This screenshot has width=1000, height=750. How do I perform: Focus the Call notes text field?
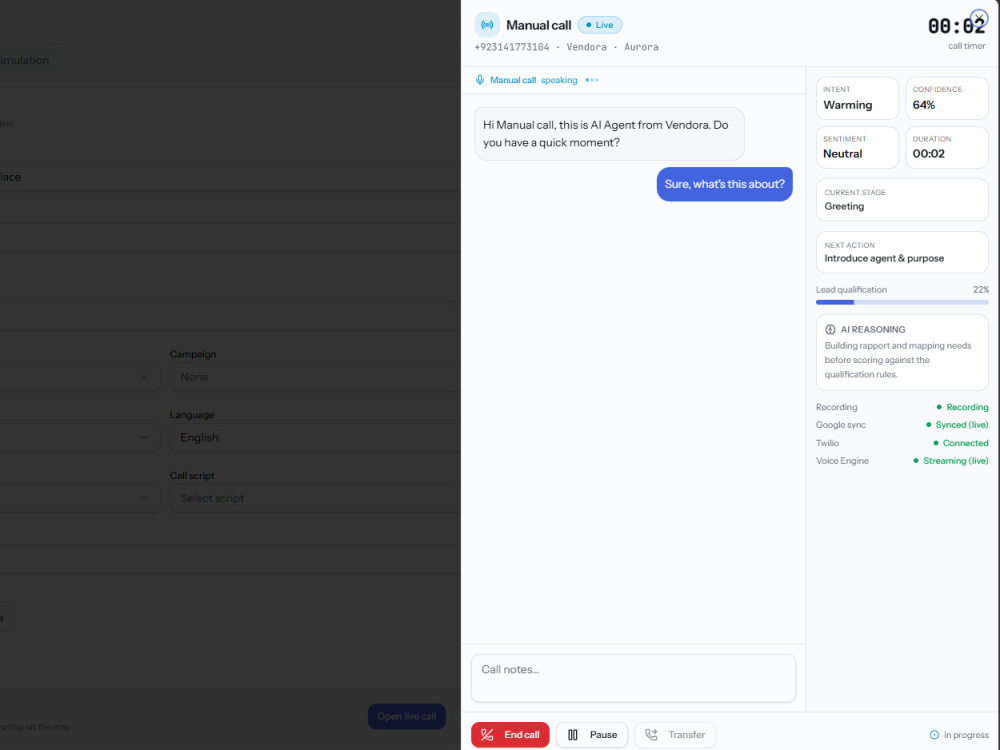pos(633,678)
